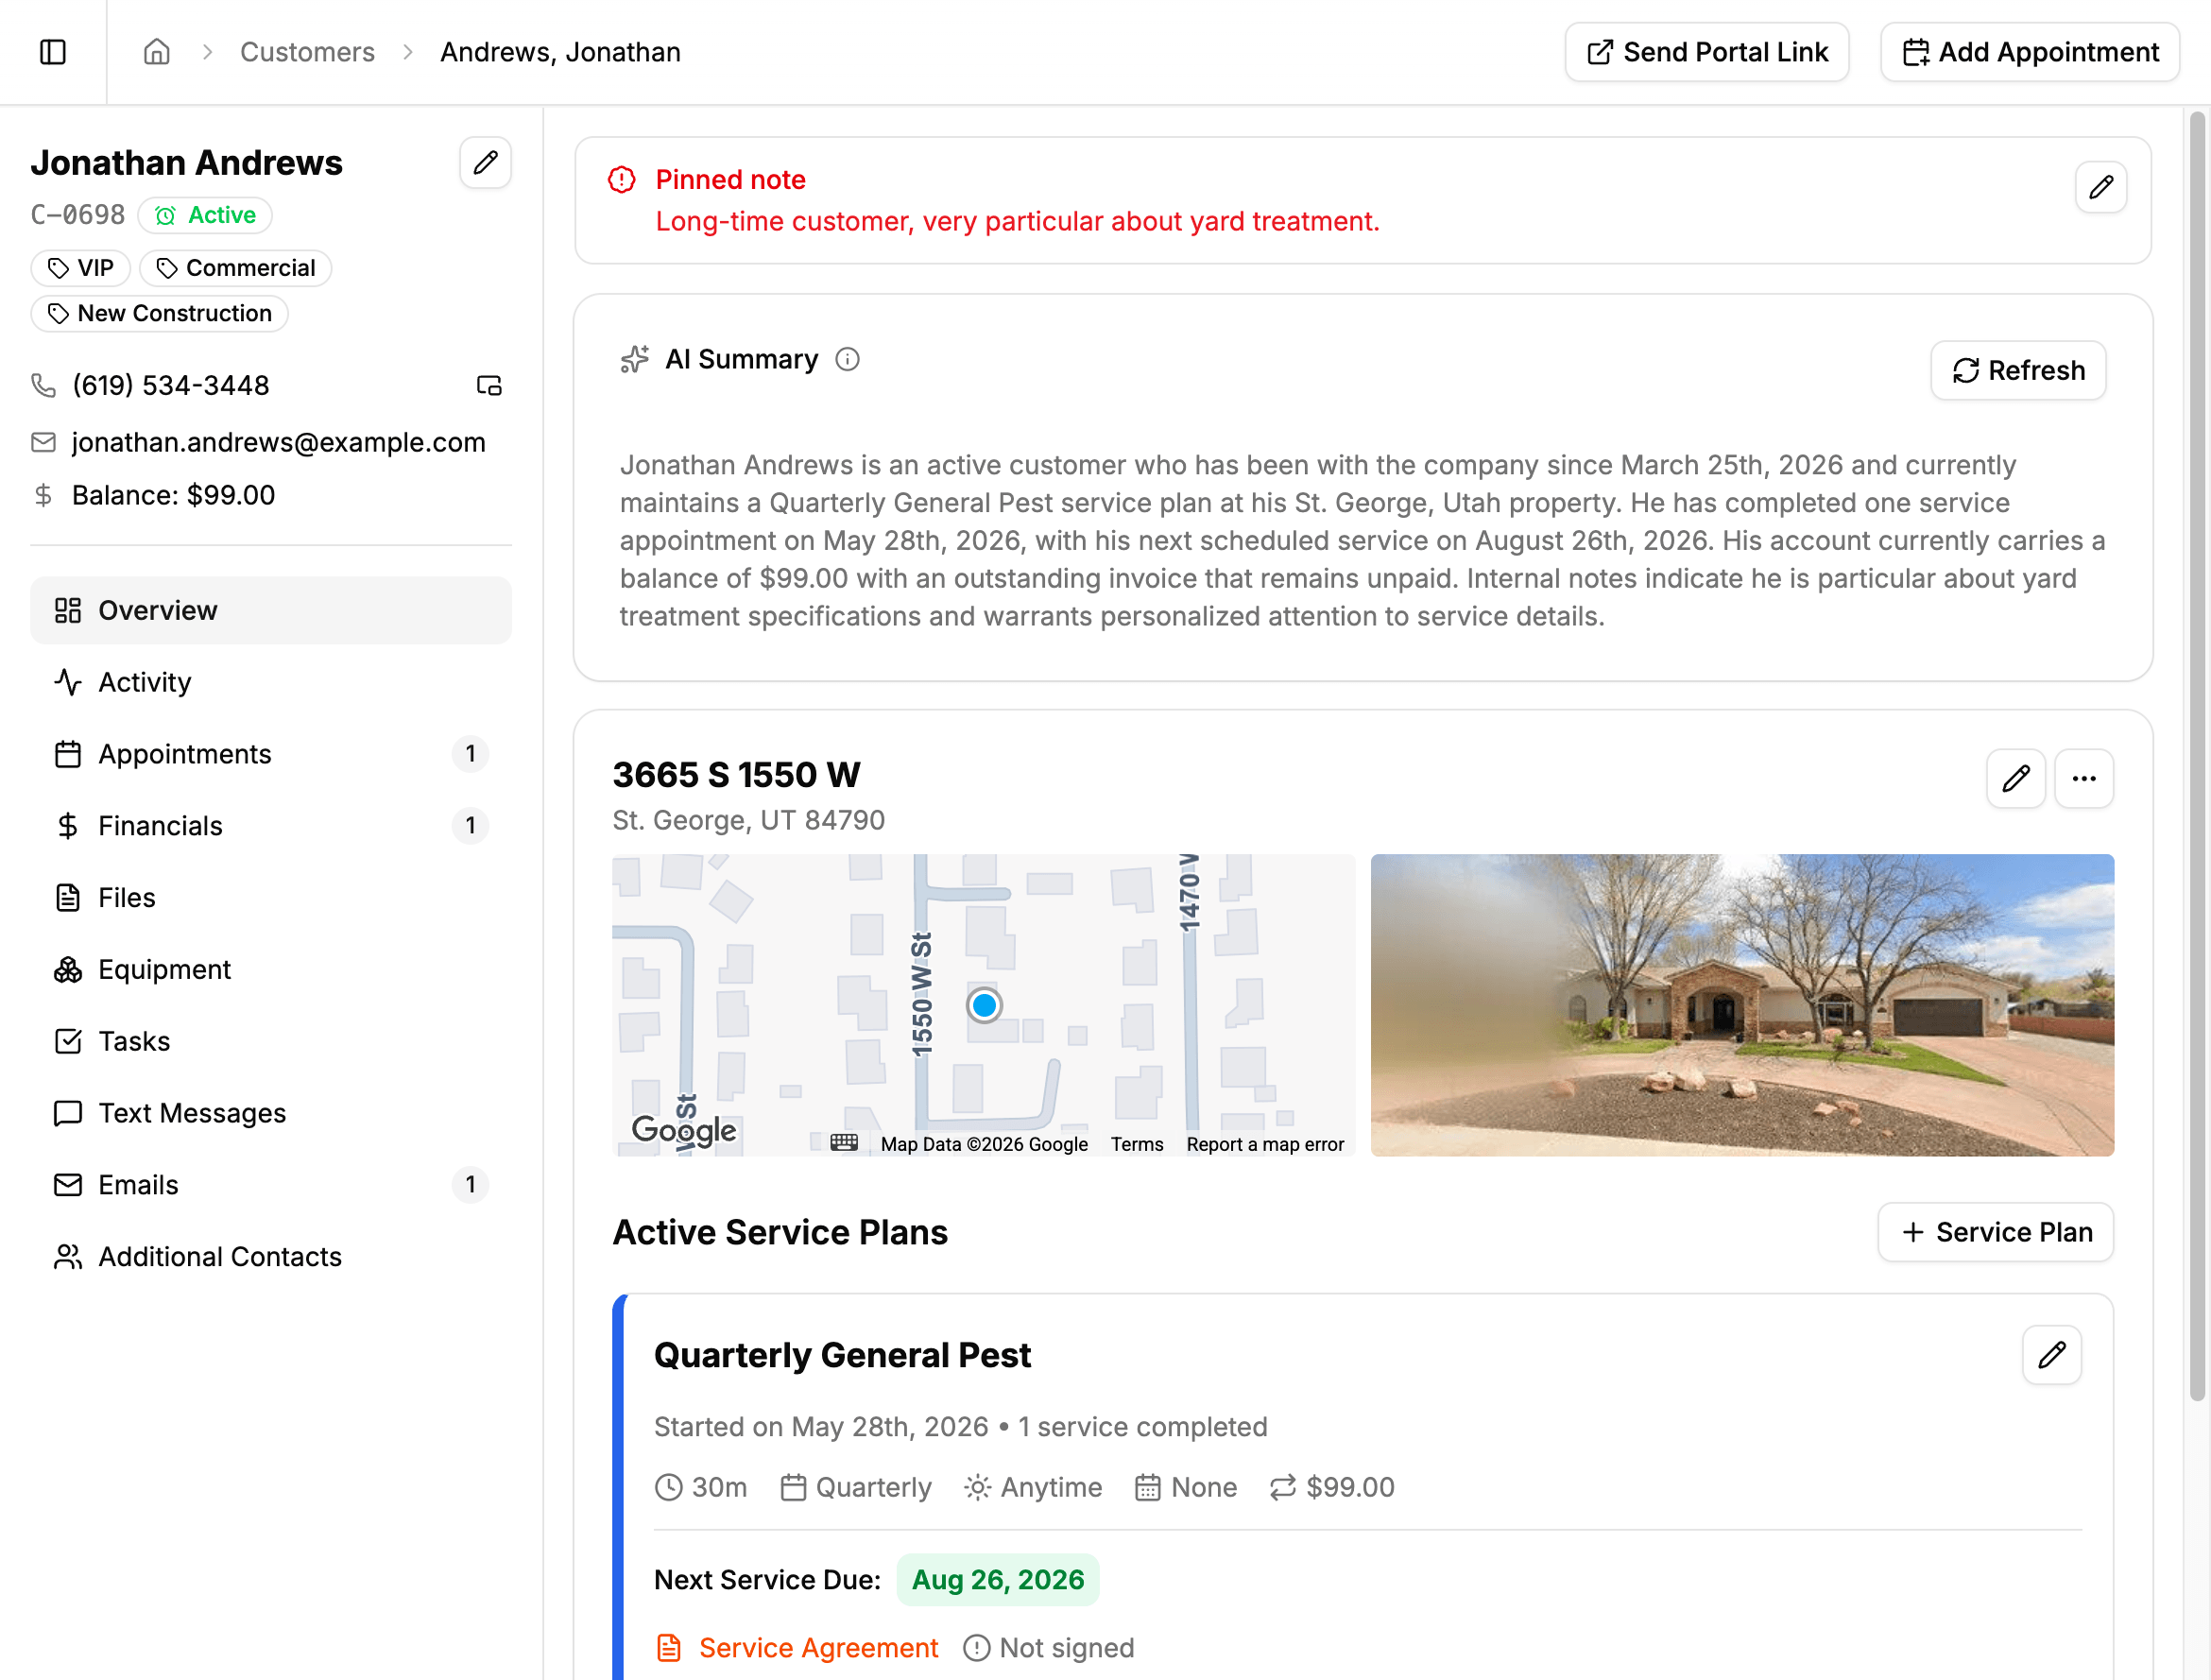The image size is (2211, 1680).
Task: Open more options for the address card
Action: click(2084, 778)
